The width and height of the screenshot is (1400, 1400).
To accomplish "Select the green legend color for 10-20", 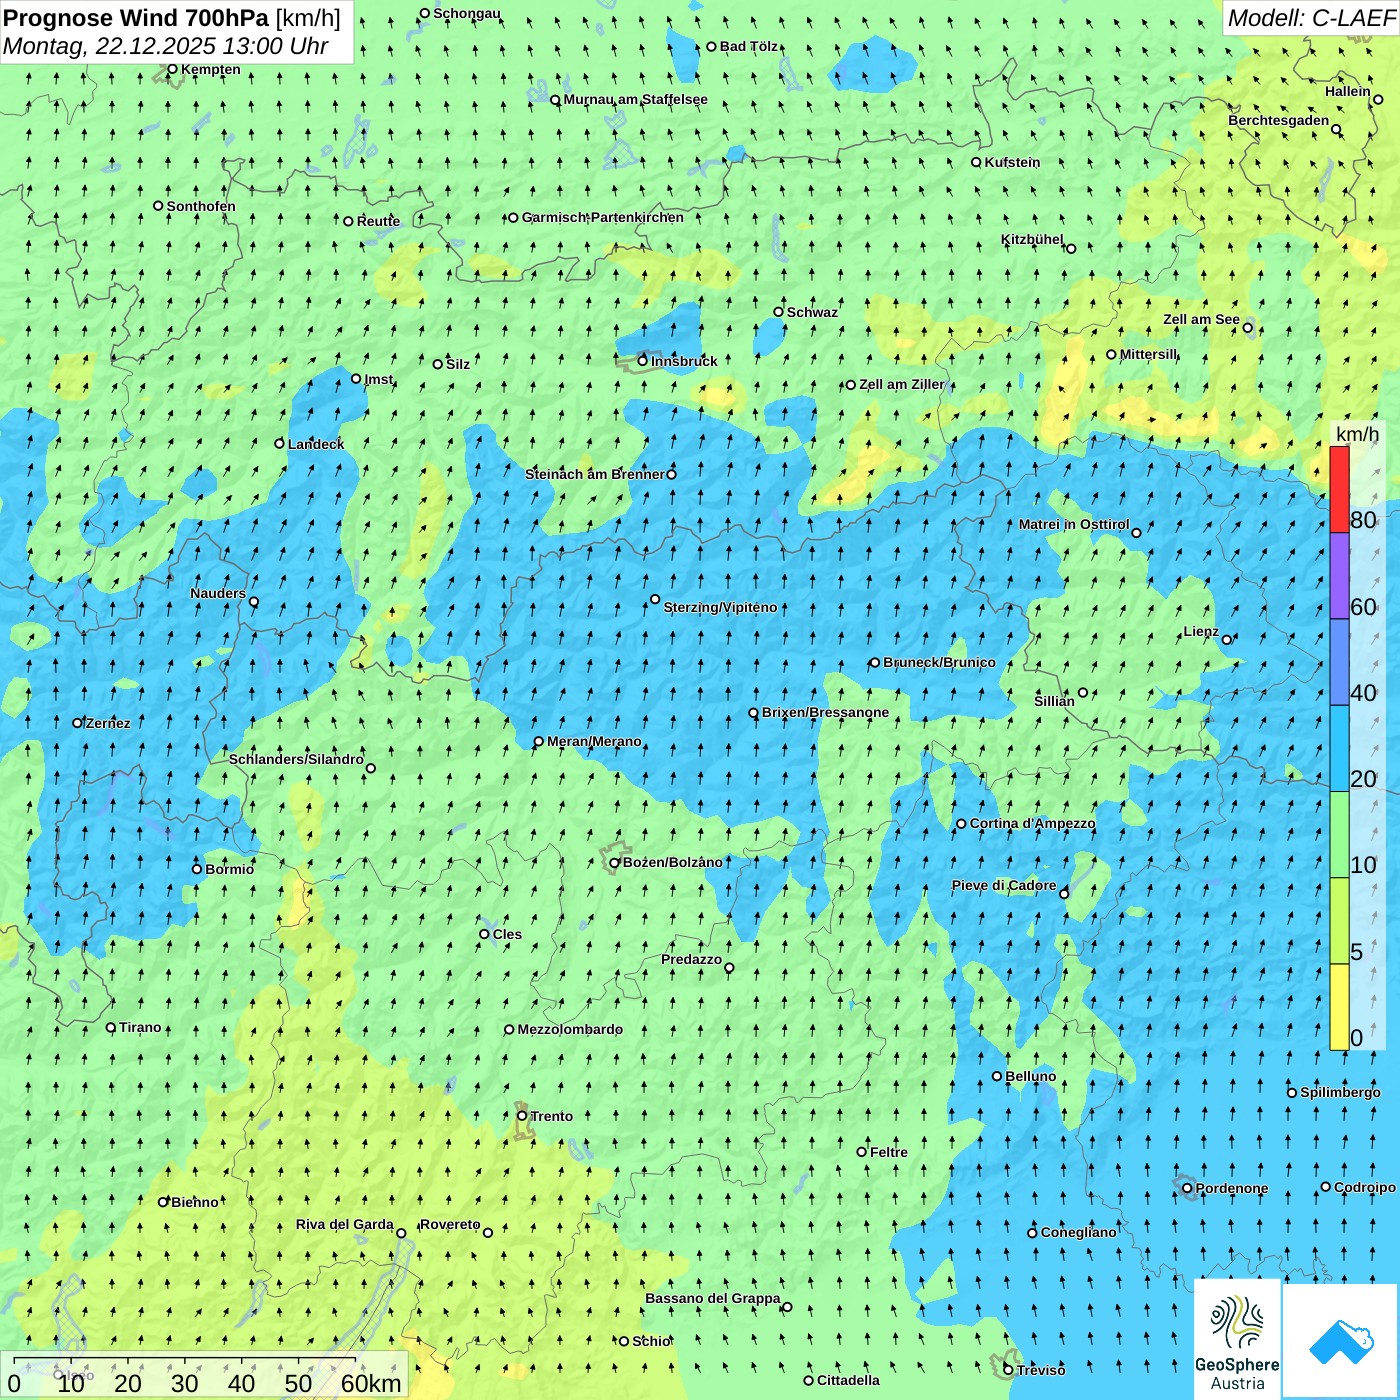I will [1339, 835].
